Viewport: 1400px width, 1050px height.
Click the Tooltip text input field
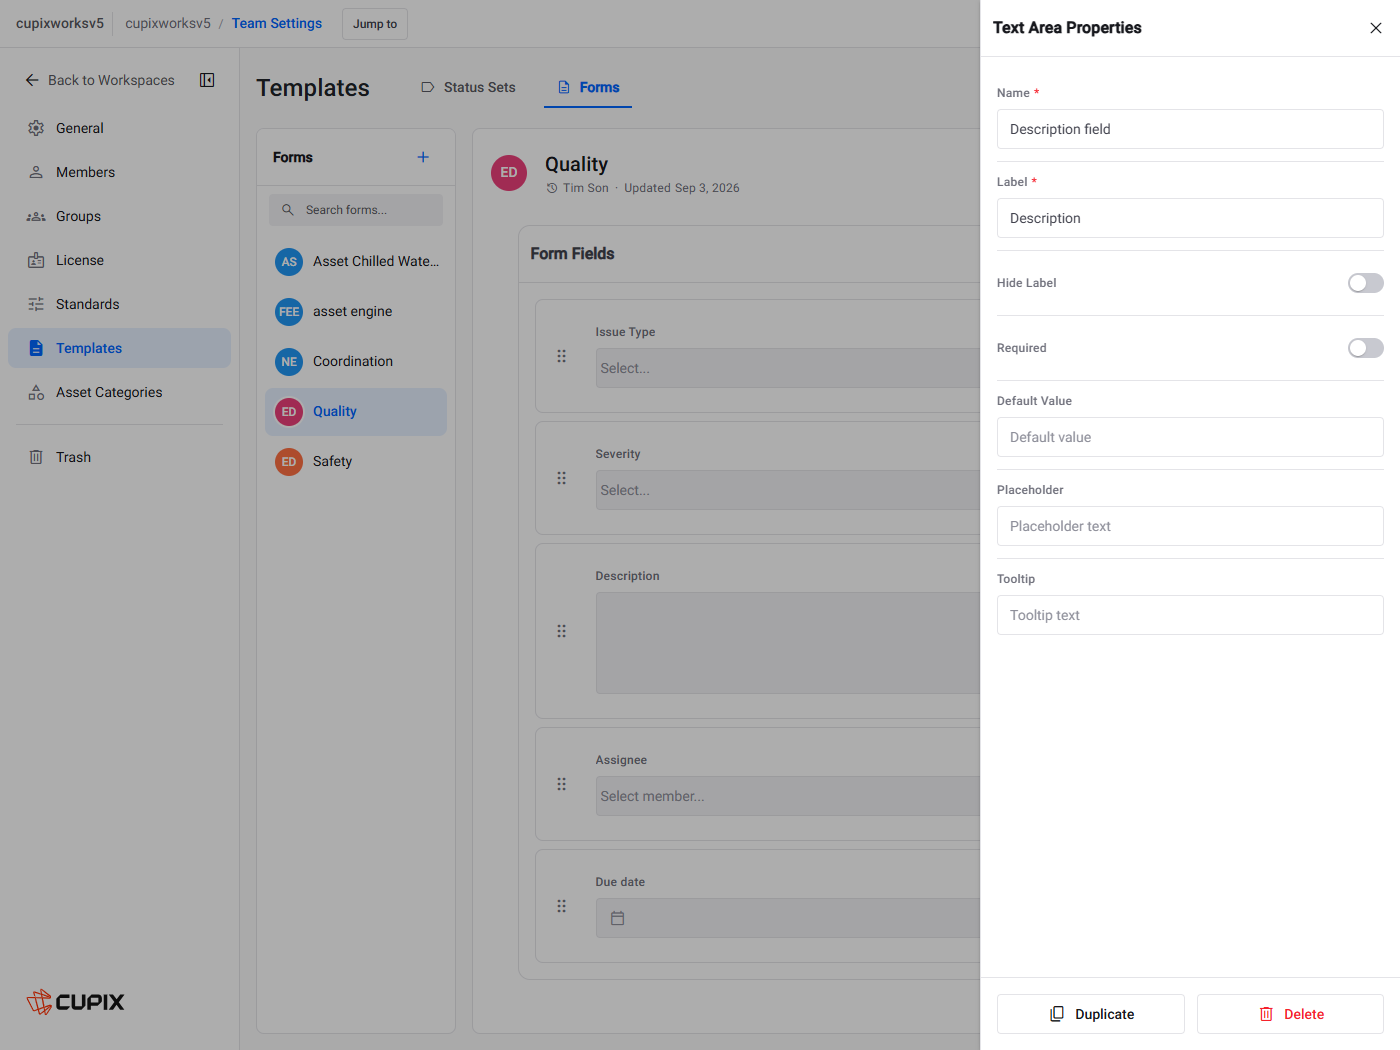1190,615
